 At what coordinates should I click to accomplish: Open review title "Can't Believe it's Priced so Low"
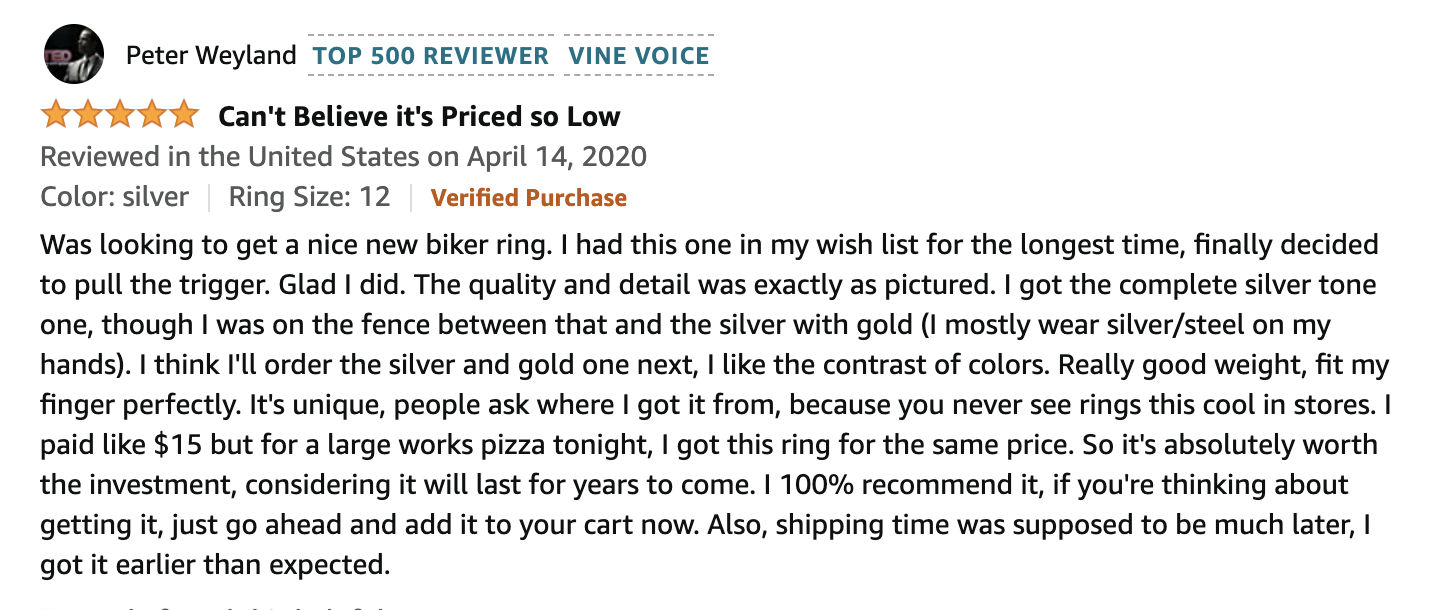419,117
